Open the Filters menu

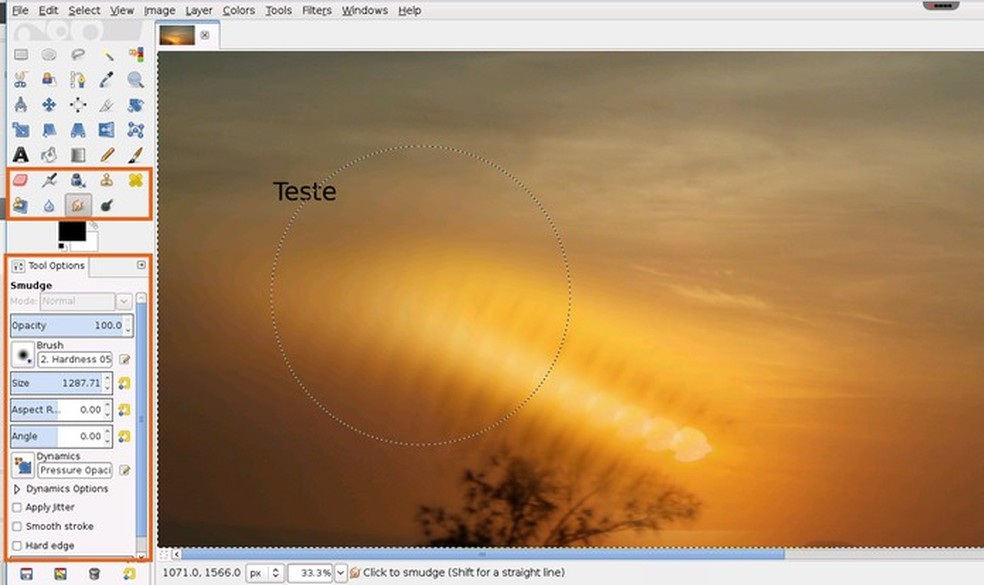tap(316, 10)
